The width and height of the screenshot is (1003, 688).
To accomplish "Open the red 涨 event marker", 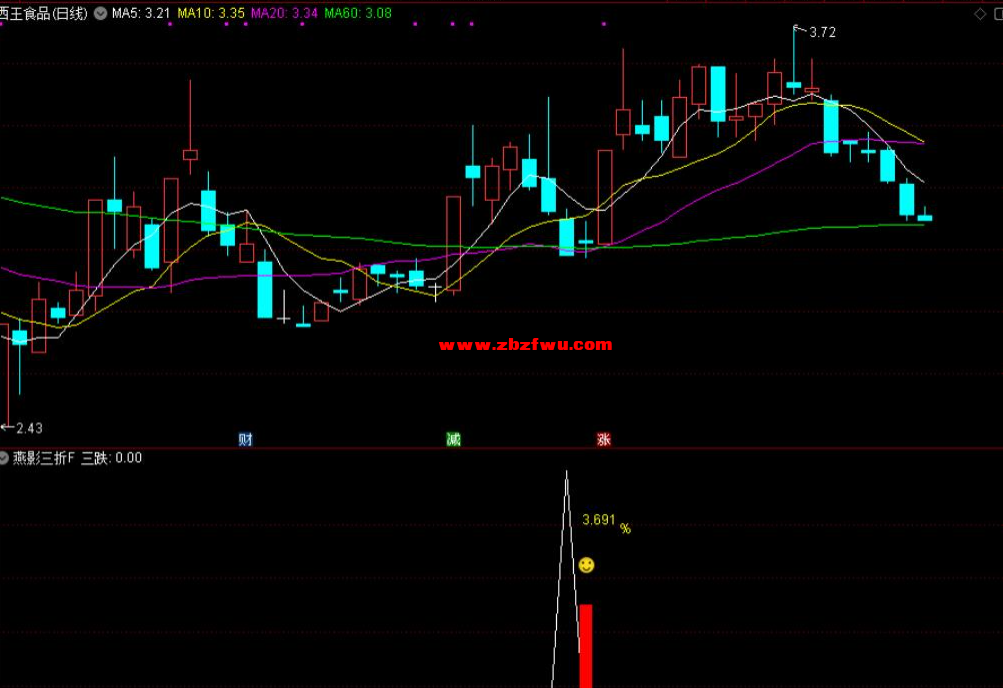I will click(604, 439).
